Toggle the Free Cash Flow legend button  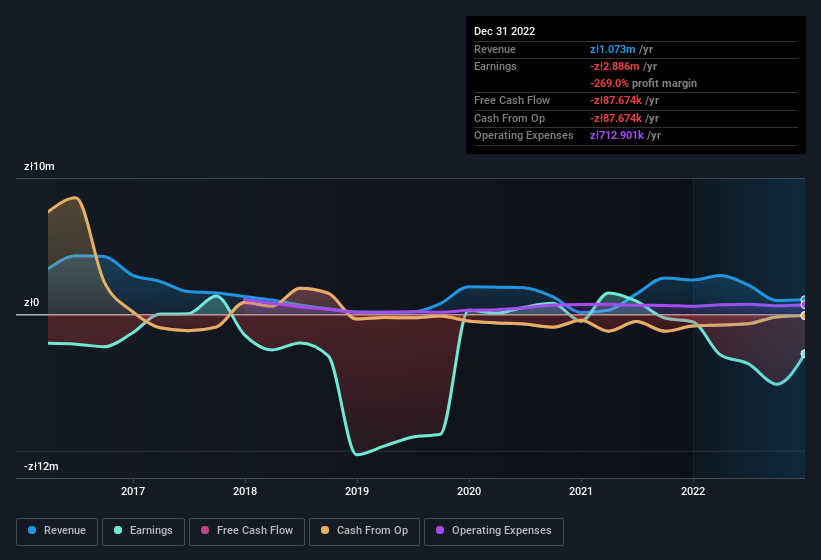tap(247, 531)
